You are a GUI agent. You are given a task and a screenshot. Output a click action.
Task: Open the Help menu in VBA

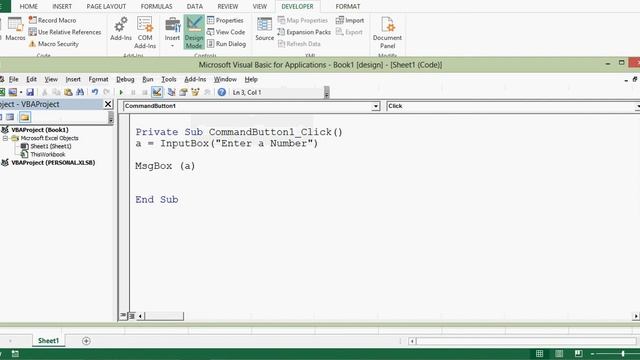coord(251,79)
